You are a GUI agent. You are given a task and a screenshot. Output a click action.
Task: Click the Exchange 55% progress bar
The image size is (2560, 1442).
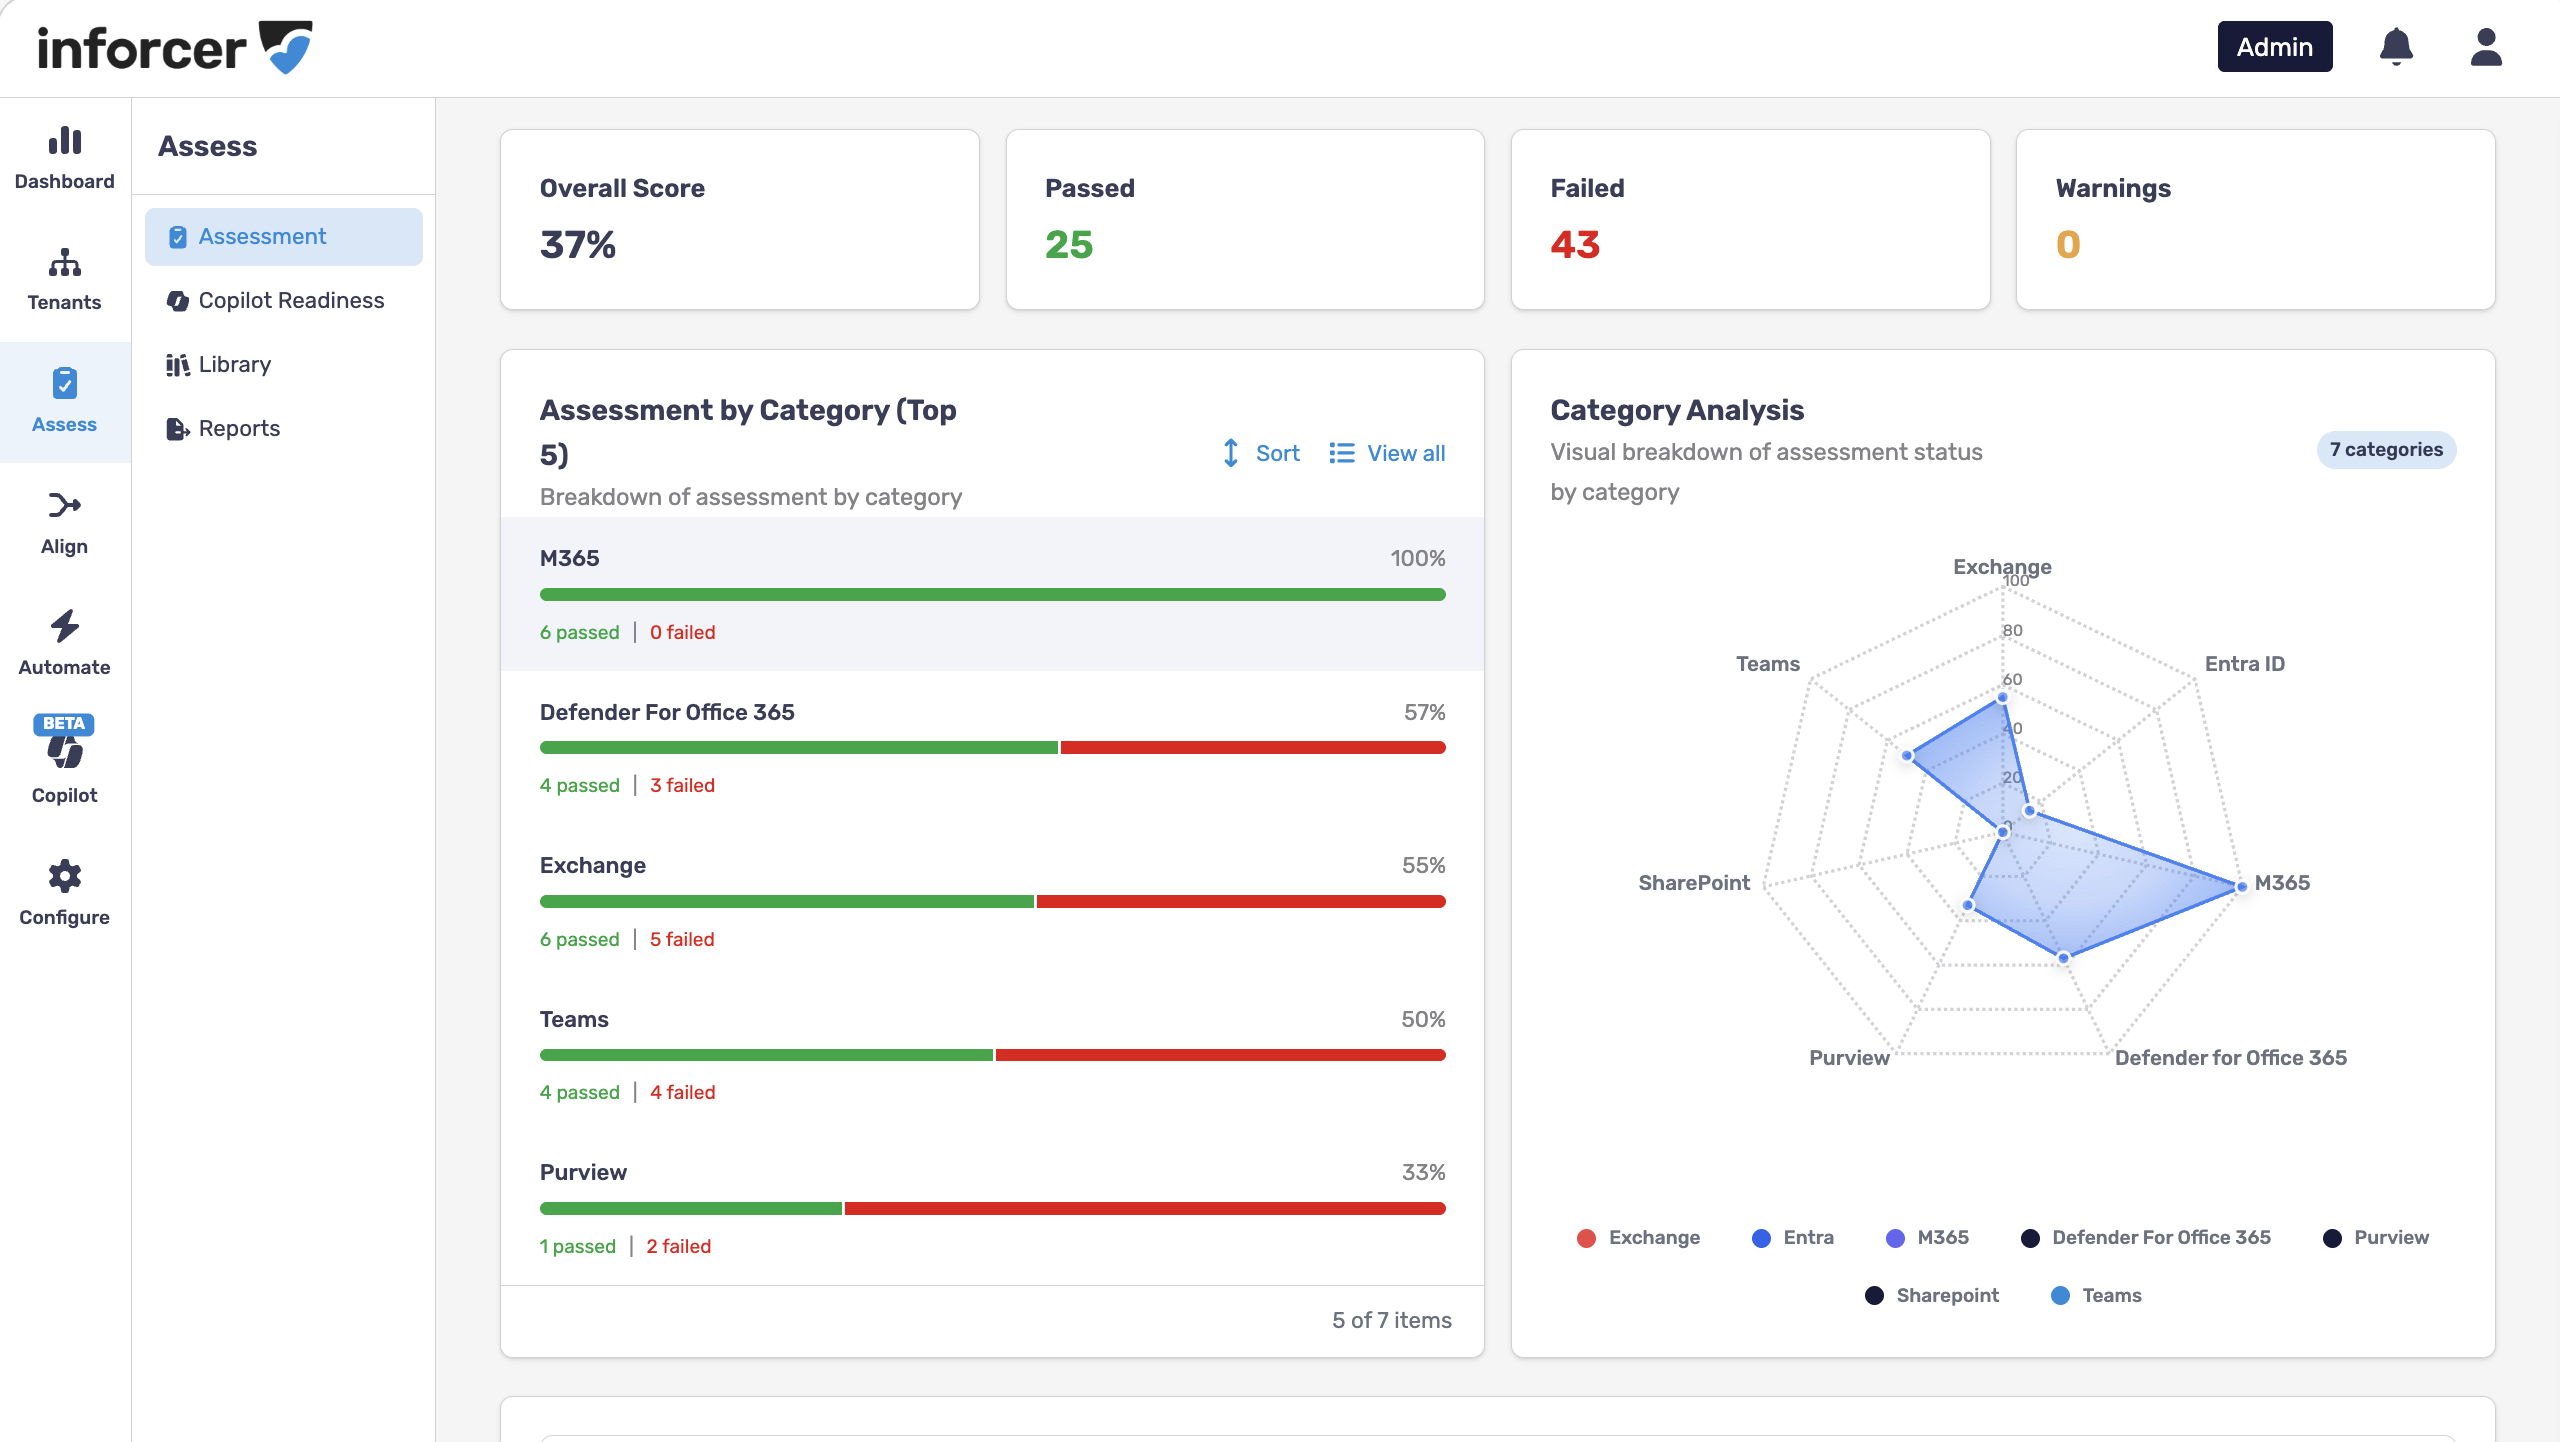coord(992,902)
